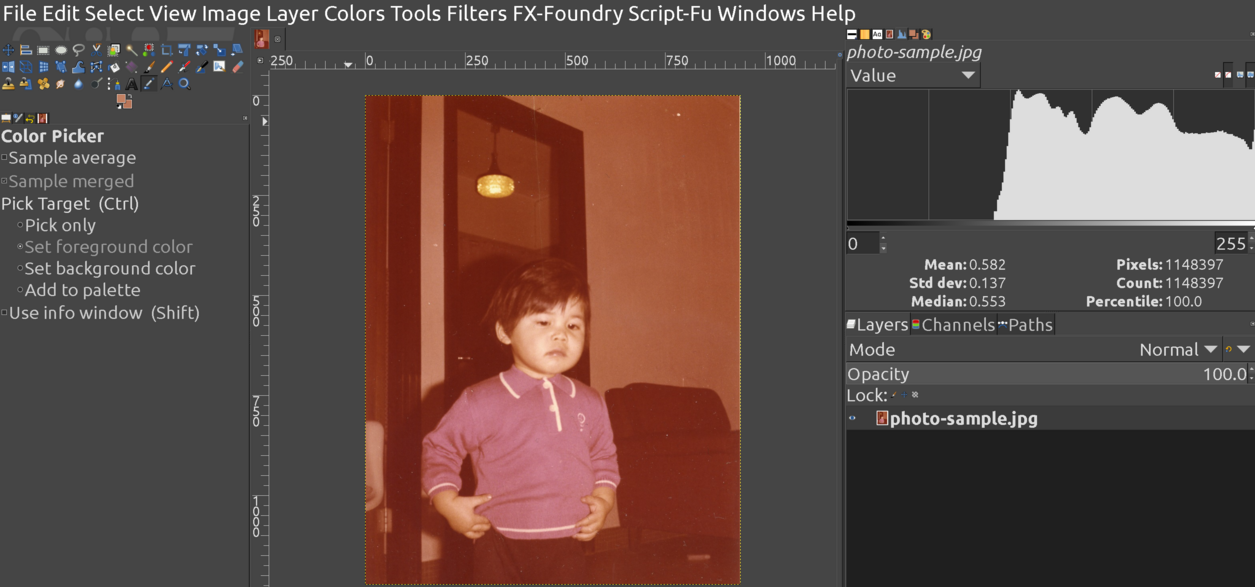1255x587 pixels.
Task: Select the Zoom magnifier tool
Action: coord(184,84)
